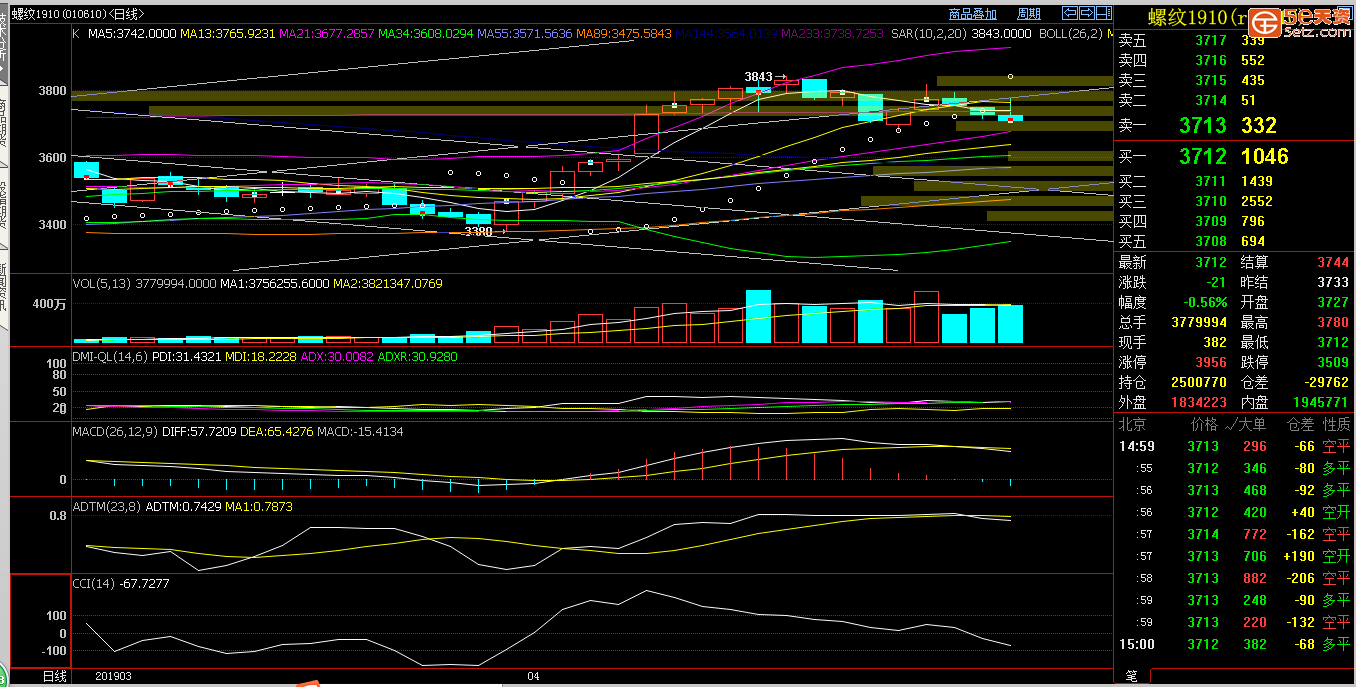Image resolution: width=1356 pixels, height=687 pixels.
Task: Click the 结算 3744 settlement value
Action: pyautogui.click(x=1333, y=262)
